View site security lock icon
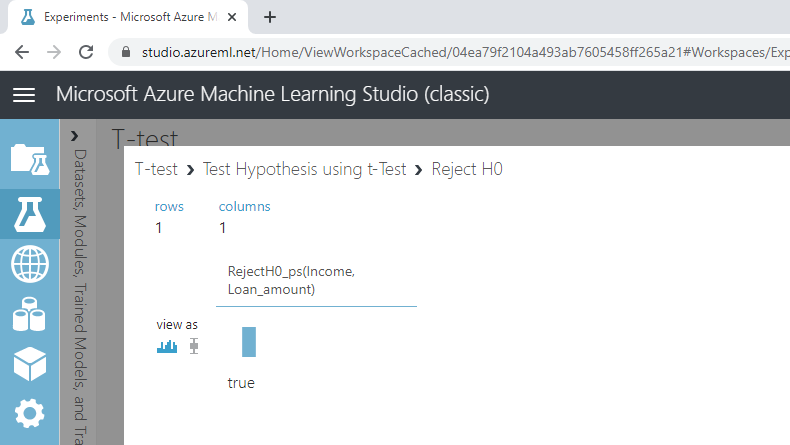This screenshot has width=790, height=445. 126,52
